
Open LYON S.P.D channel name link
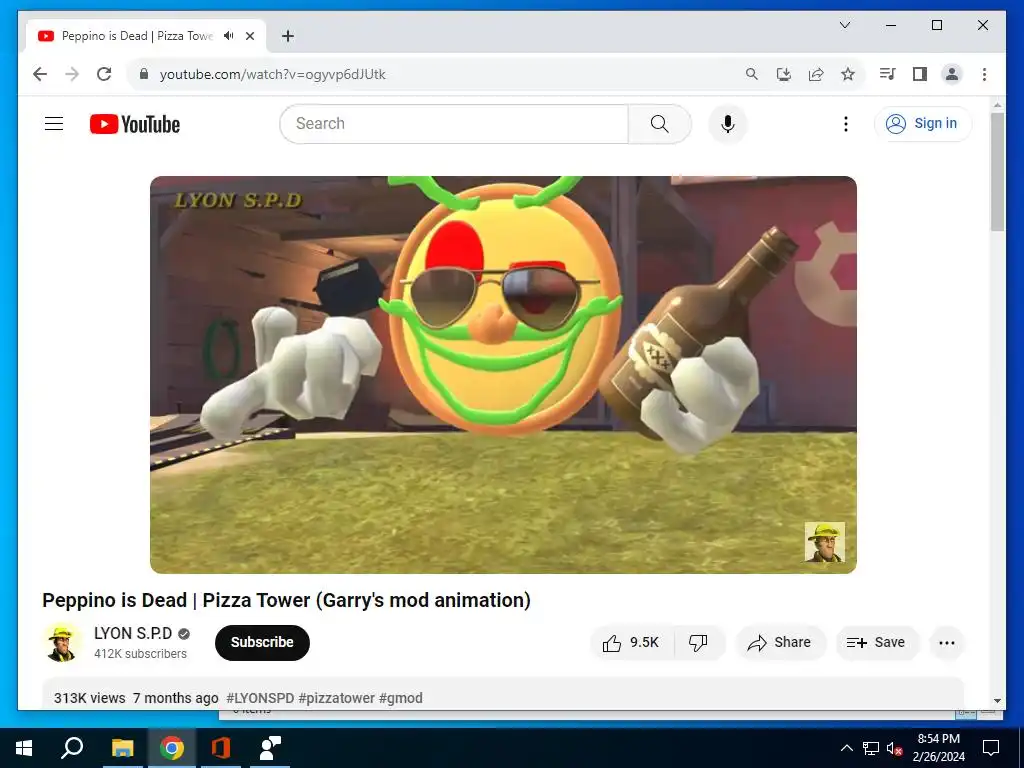click(x=133, y=633)
